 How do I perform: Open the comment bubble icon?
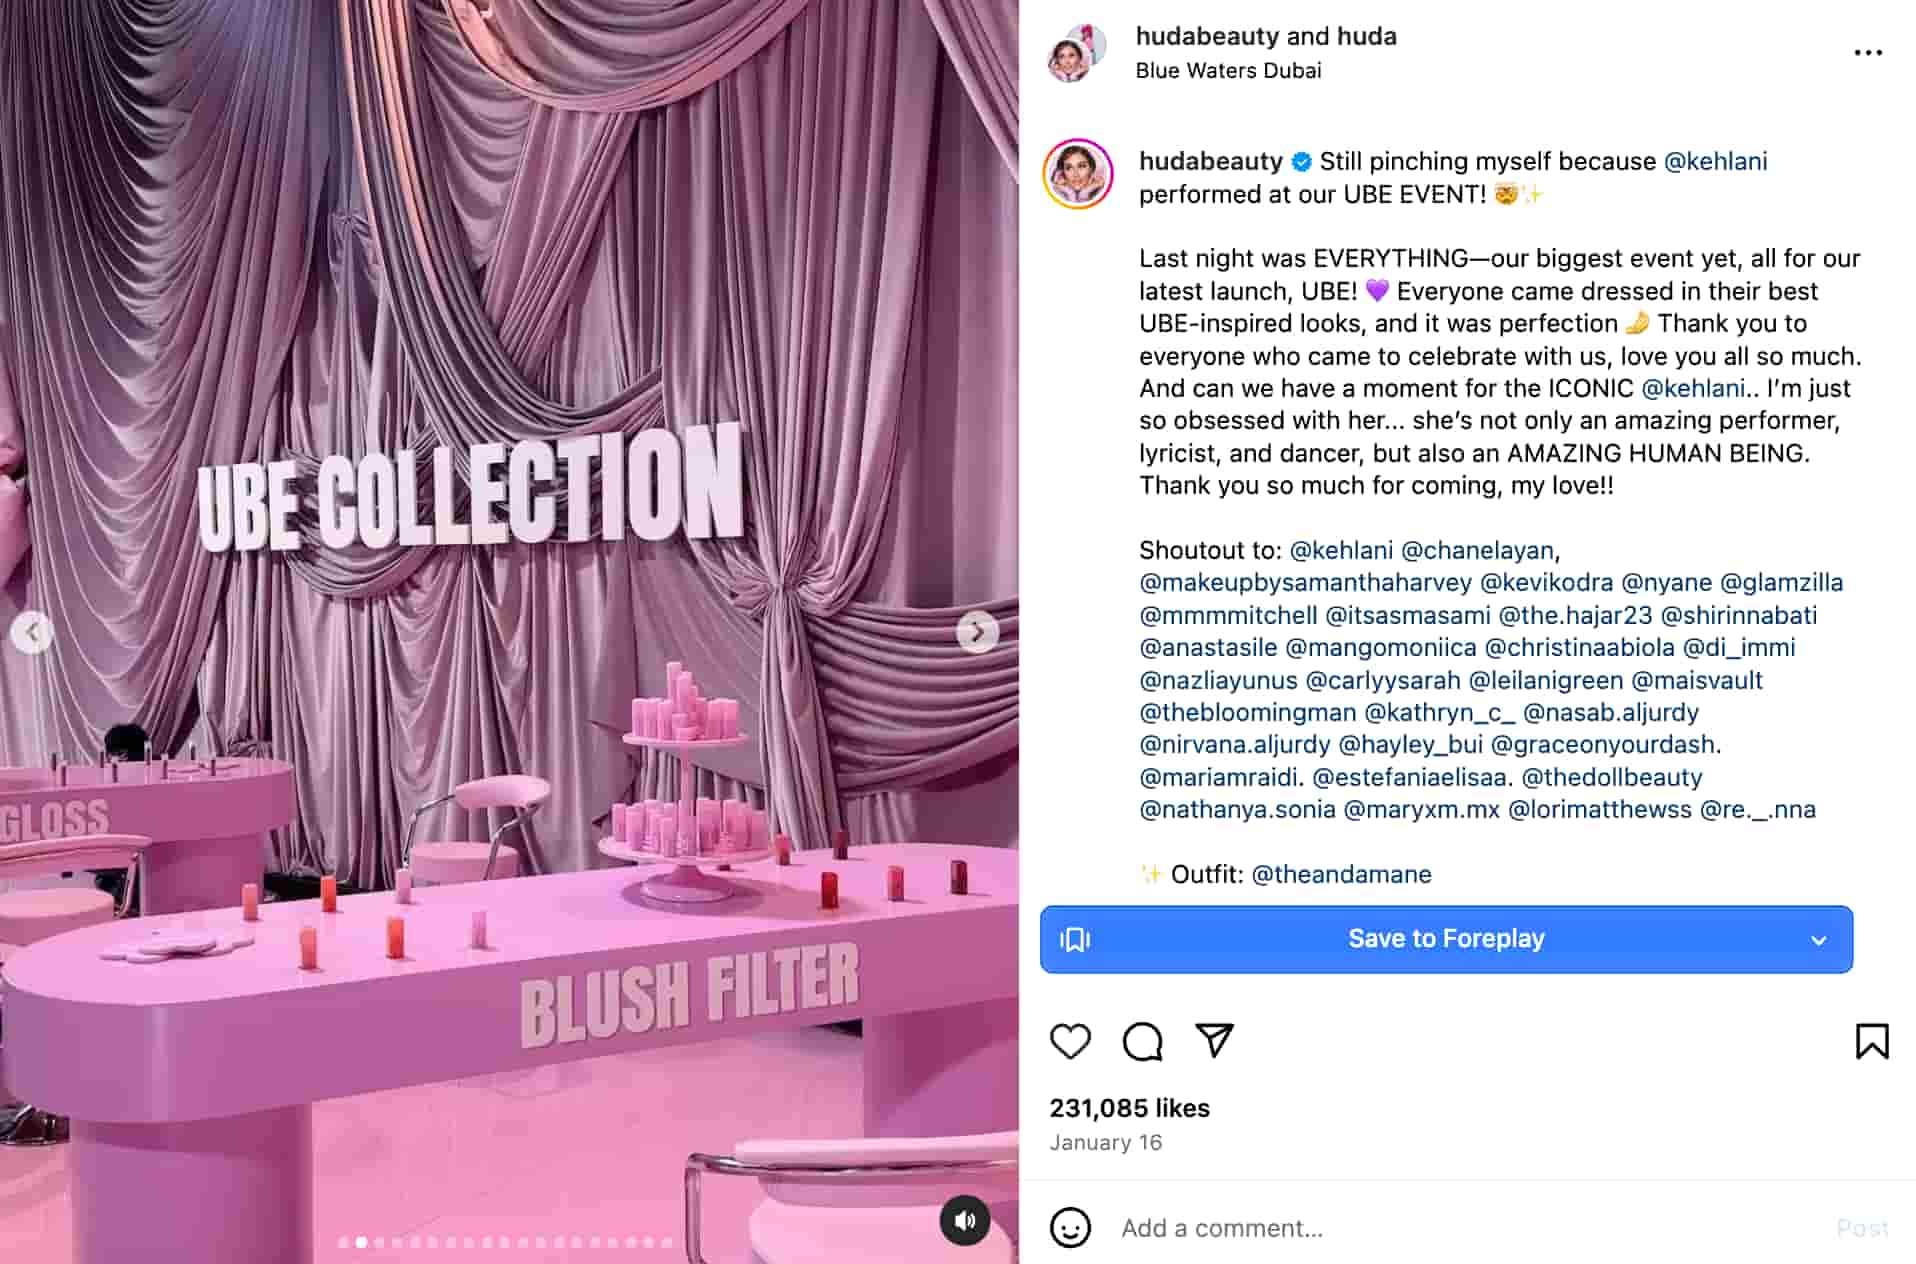click(x=1143, y=1040)
